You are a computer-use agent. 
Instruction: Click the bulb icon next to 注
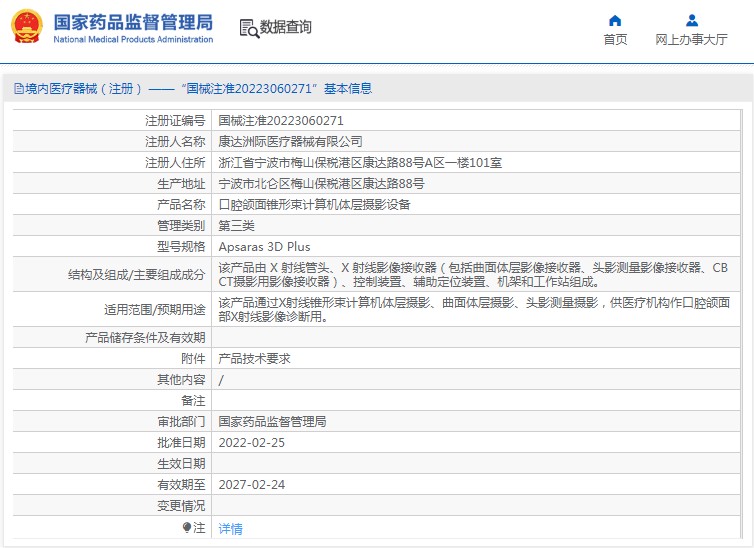click(x=187, y=528)
